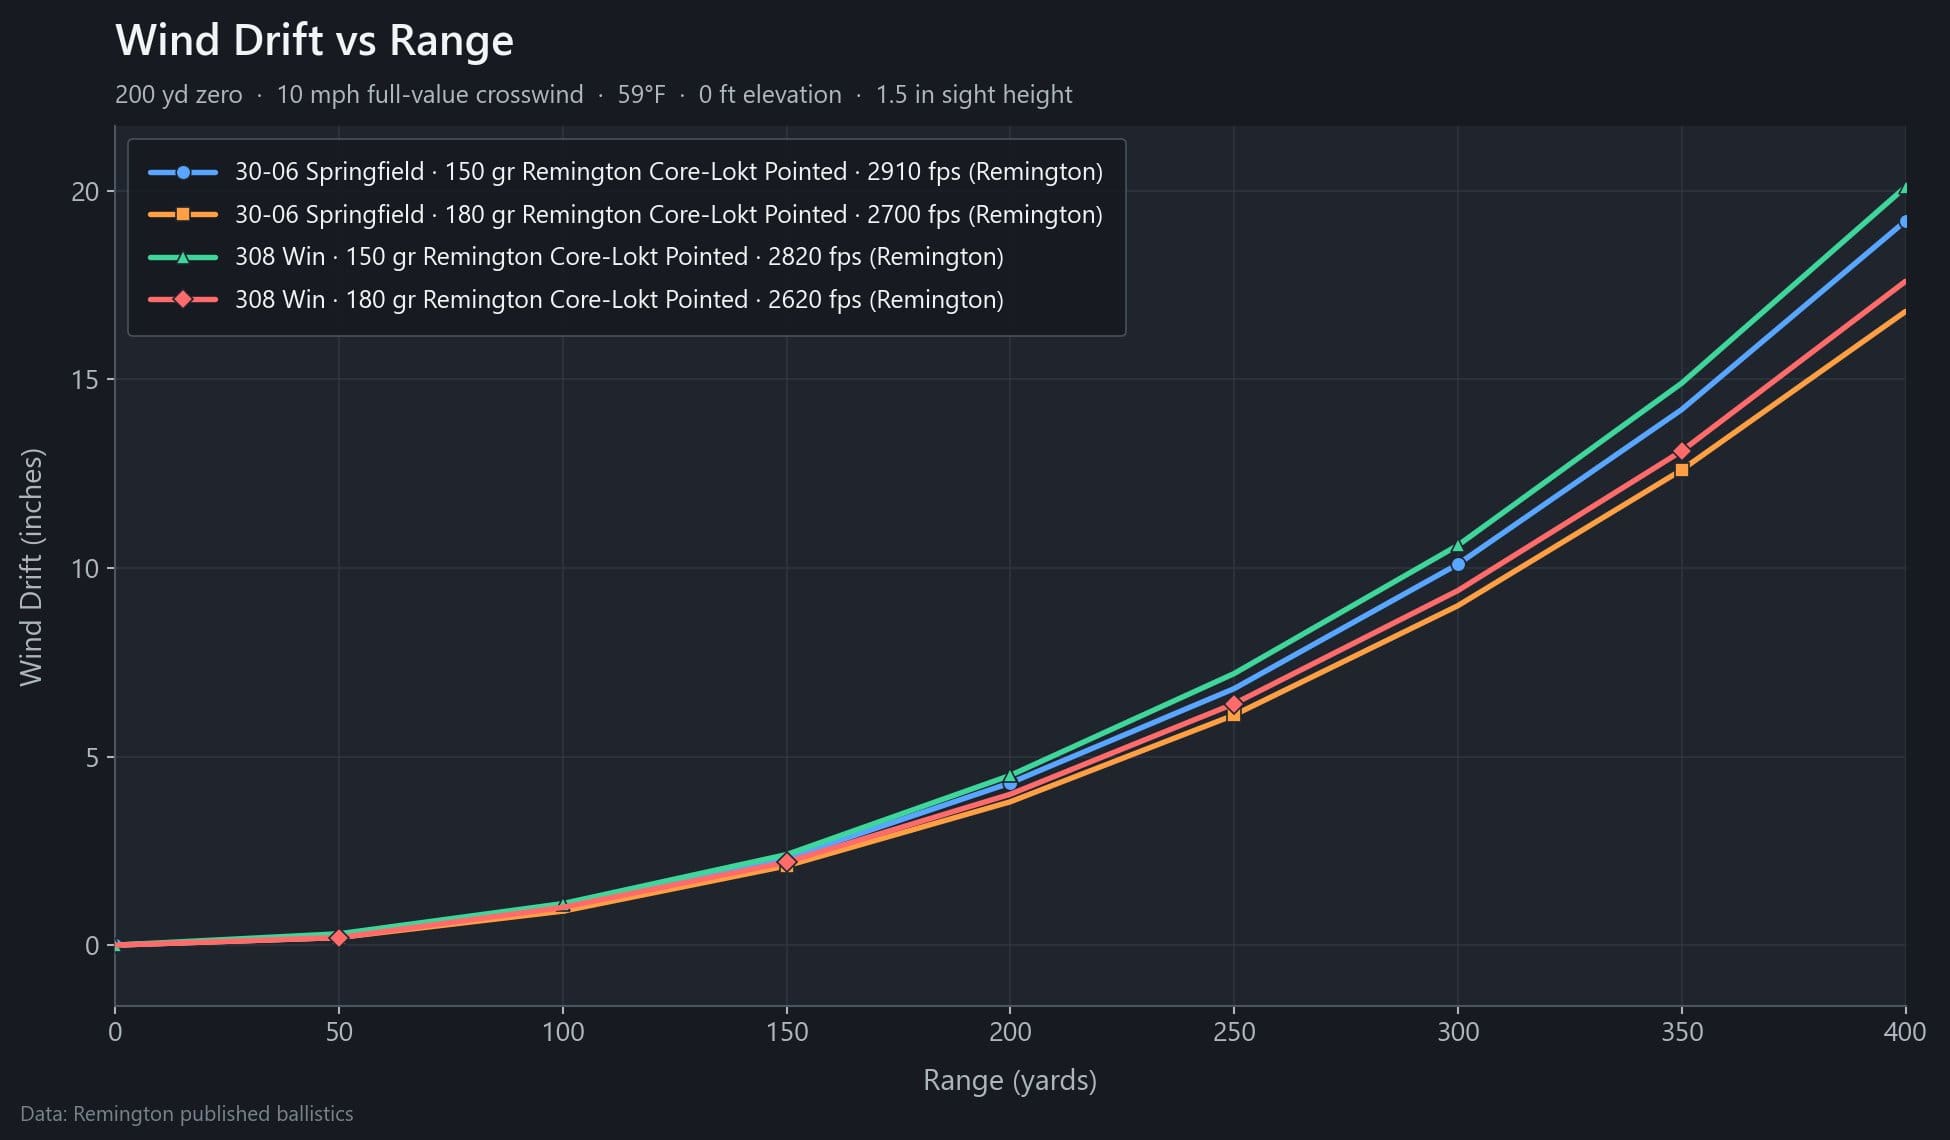
Task: Click the Range (yards) axis label
Action: [x=1010, y=1080]
